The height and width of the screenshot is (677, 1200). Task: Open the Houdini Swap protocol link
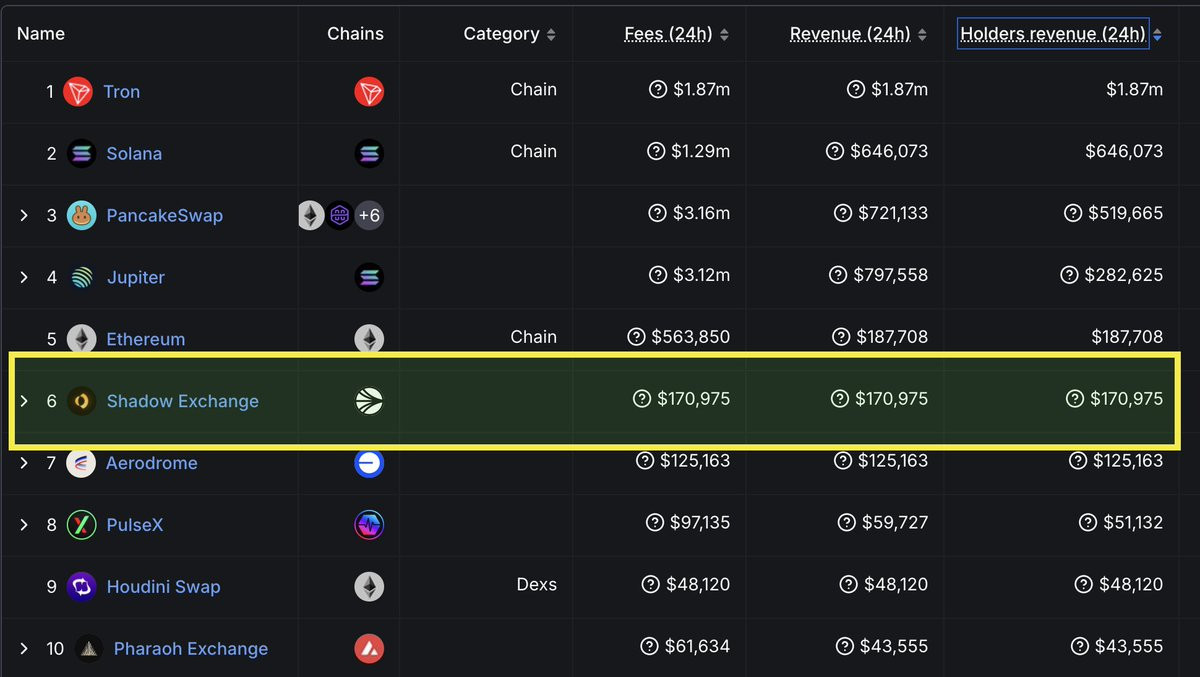[164, 587]
